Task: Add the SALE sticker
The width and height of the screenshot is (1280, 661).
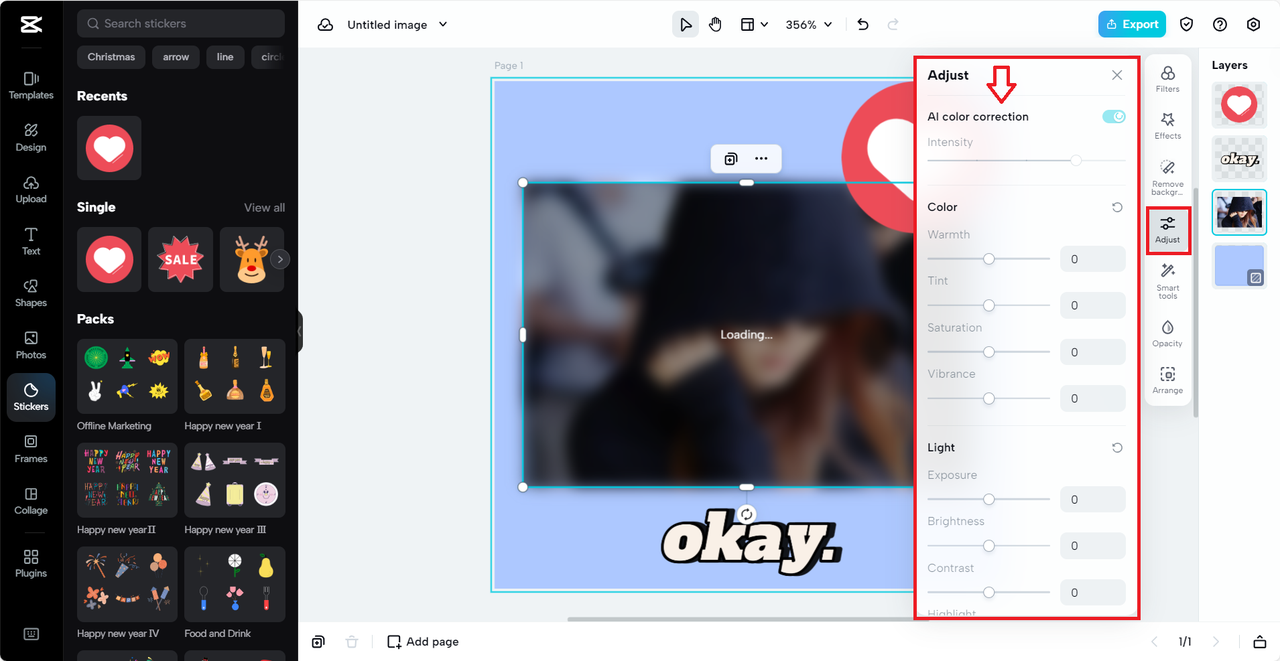Action: coord(181,259)
